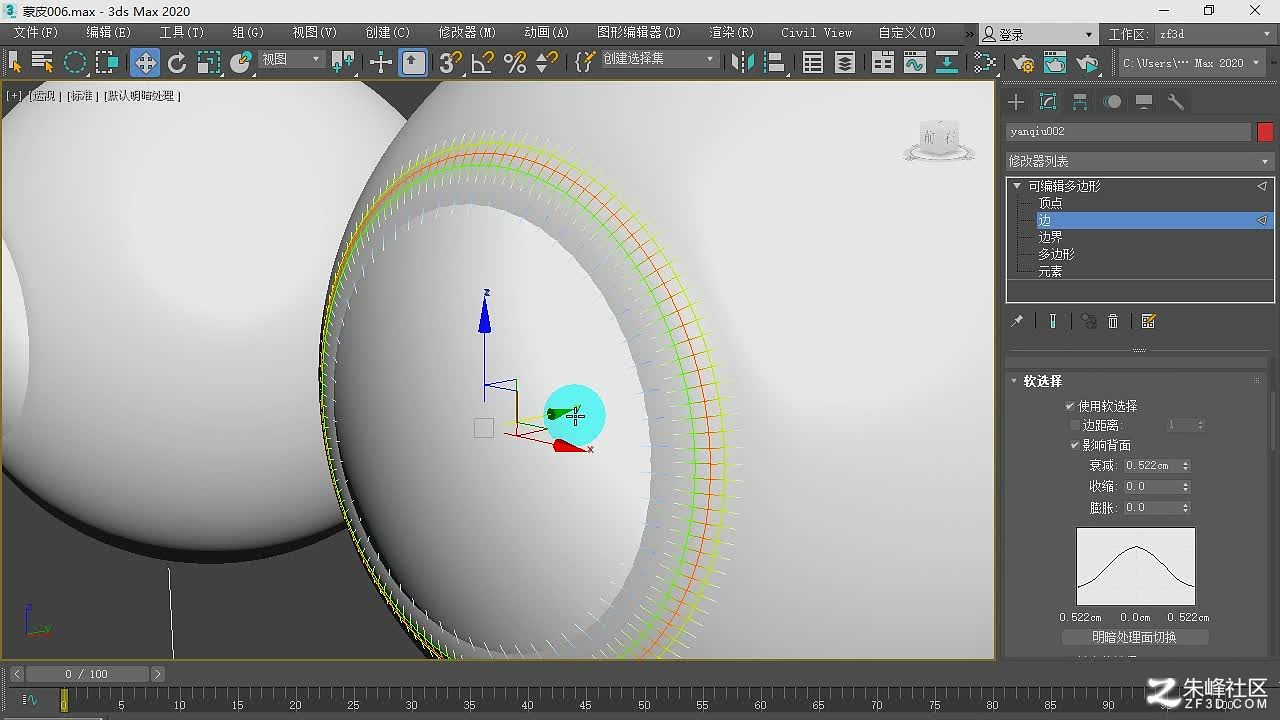Open the 修改器(M) menu
Viewport: 1280px width, 720px height.
coord(467,32)
